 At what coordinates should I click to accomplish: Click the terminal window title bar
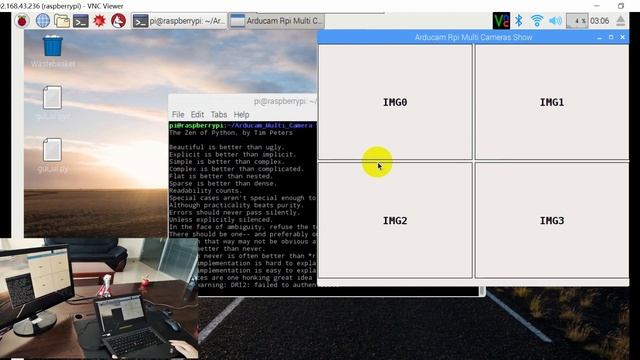[x=243, y=101]
